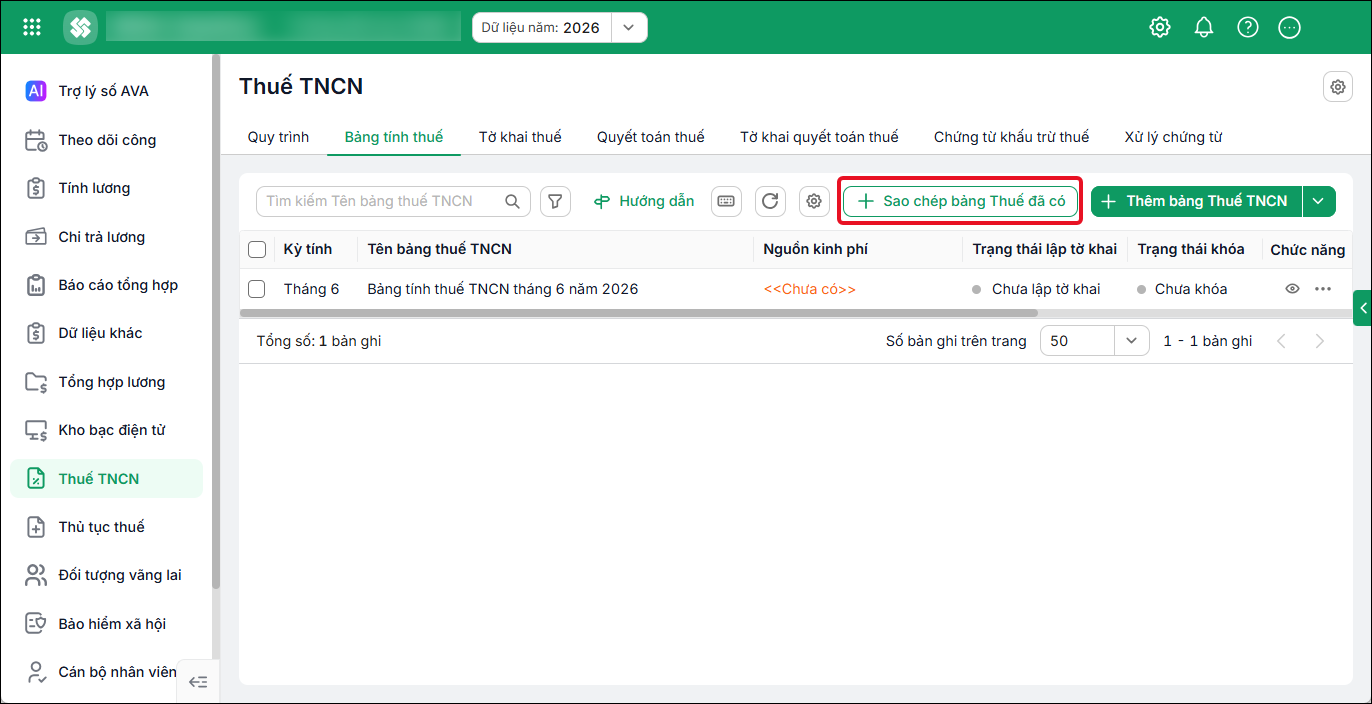Switch to the Quy trình tab
This screenshot has width=1372, height=704.
click(278, 137)
